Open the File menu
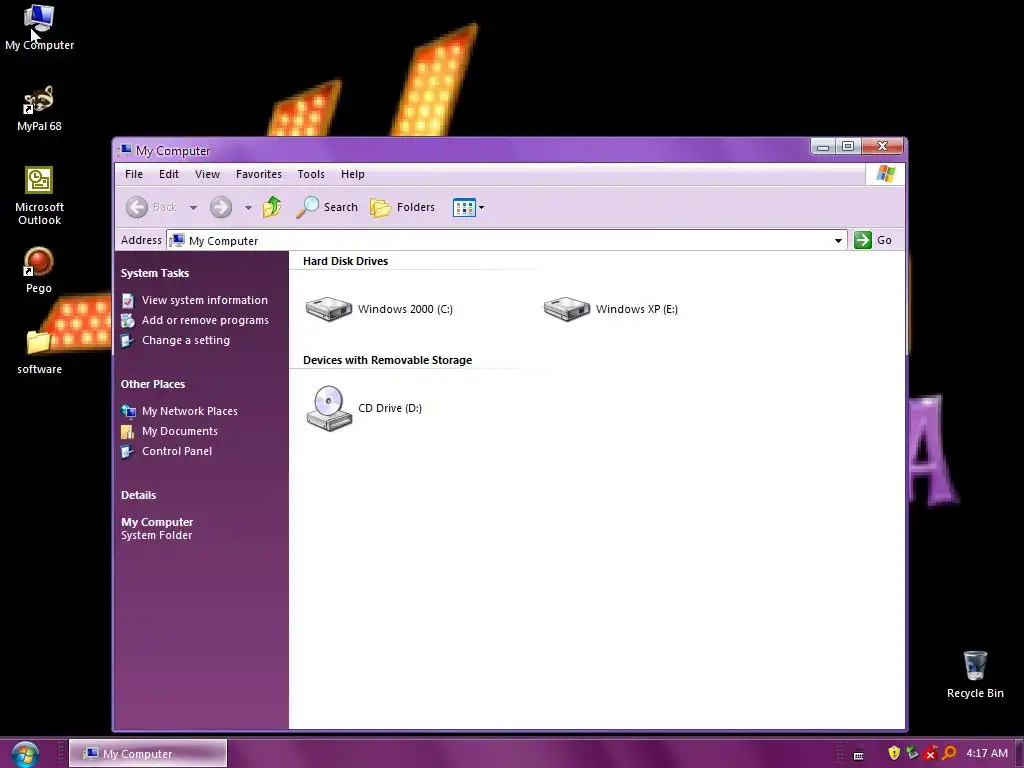 [x=134, y=174]
